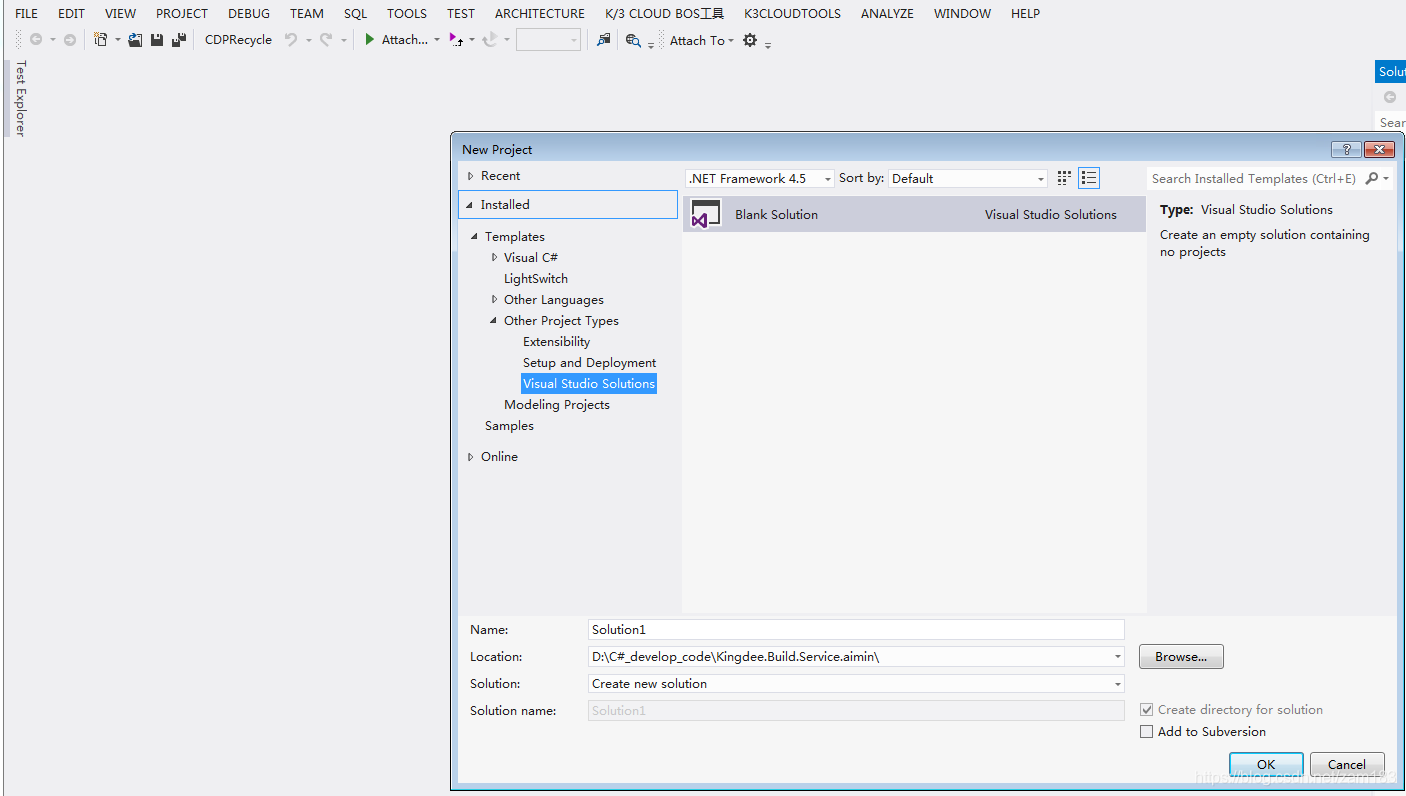This screenshot has height=796, width=1406.
Task: Open the SQL menu
Action: (355, 13)
